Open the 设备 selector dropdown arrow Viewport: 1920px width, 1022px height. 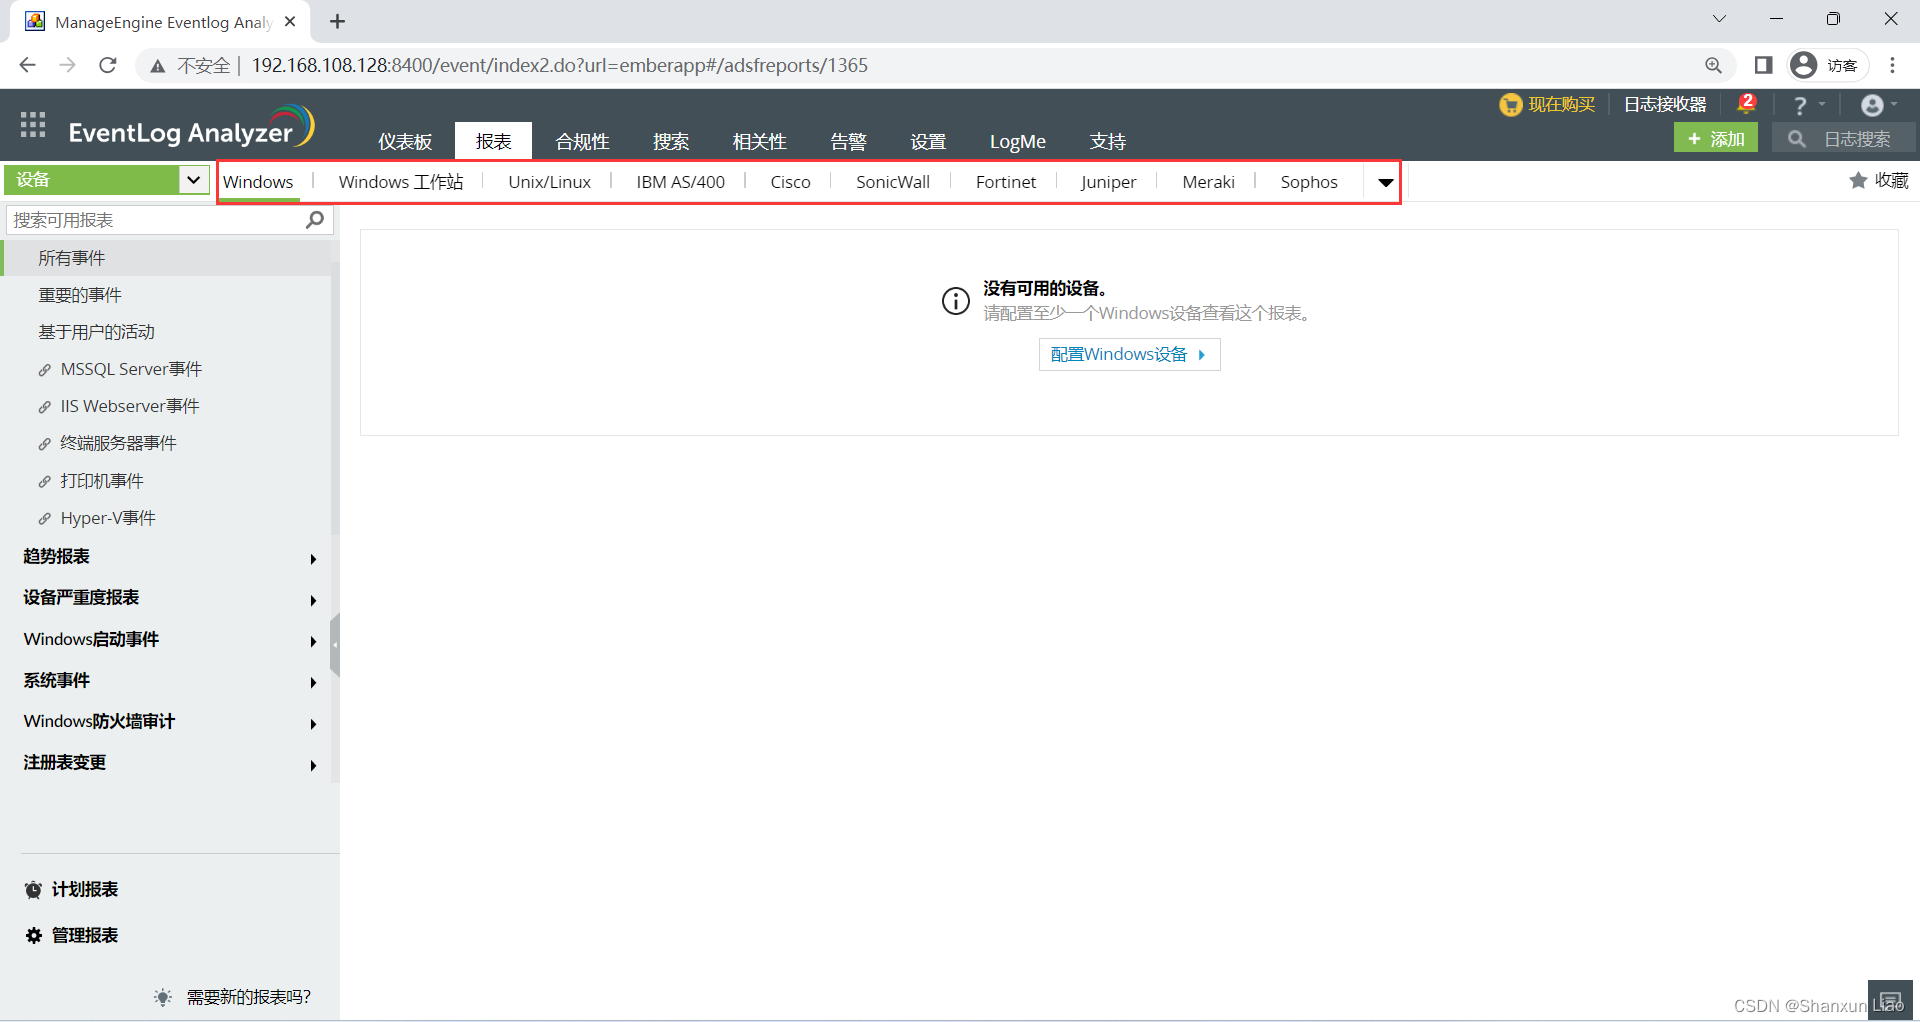pyautogui.click(x=193, y=180)
